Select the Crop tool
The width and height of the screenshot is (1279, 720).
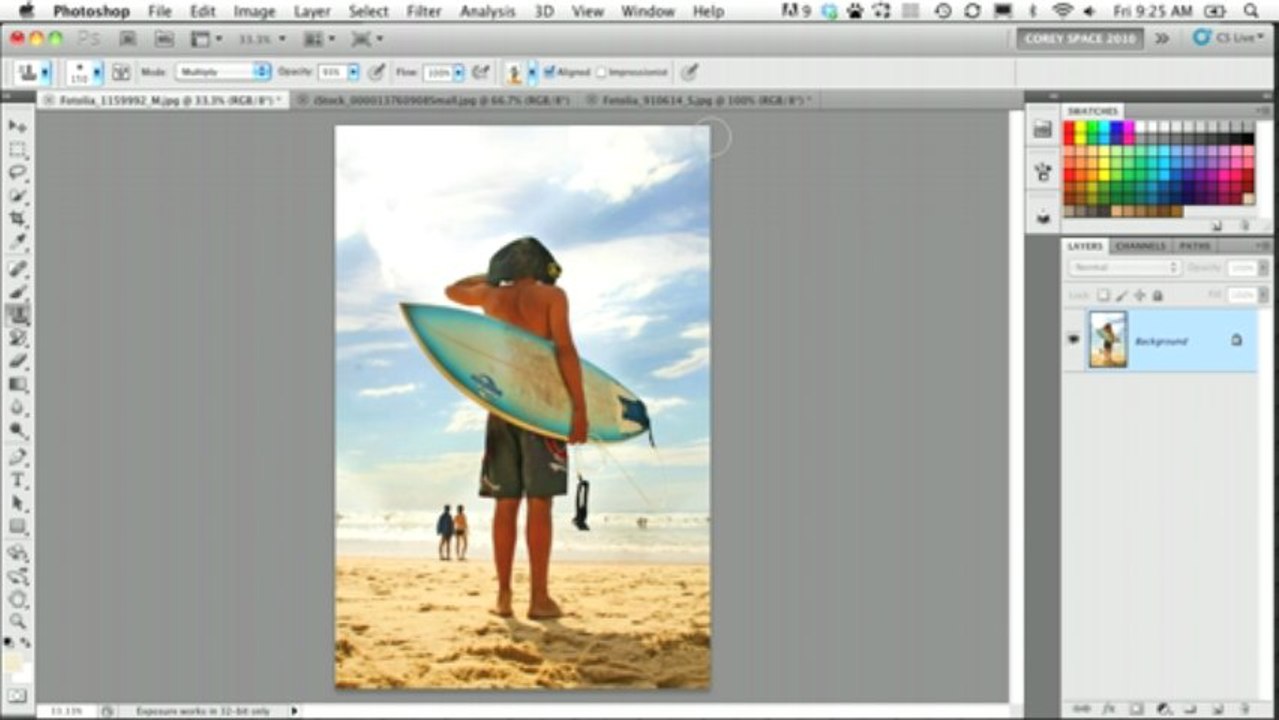click(18, 219)
